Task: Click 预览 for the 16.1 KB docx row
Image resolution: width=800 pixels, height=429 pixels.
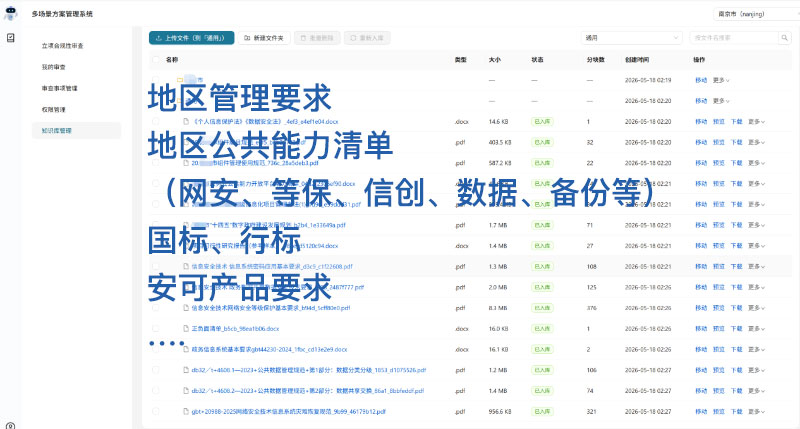Action: tap(718, 349)
